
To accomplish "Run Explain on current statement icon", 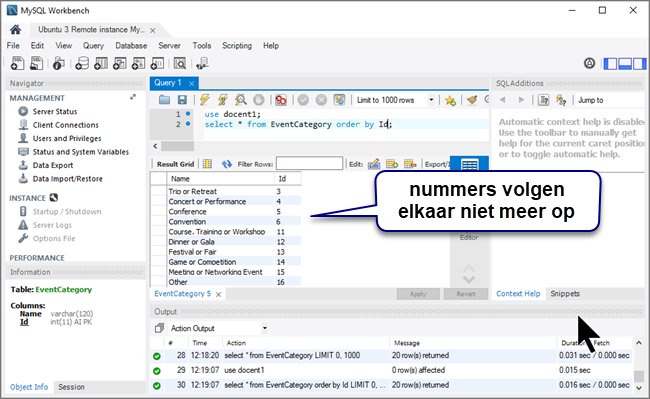I will (x=241, y=100).
